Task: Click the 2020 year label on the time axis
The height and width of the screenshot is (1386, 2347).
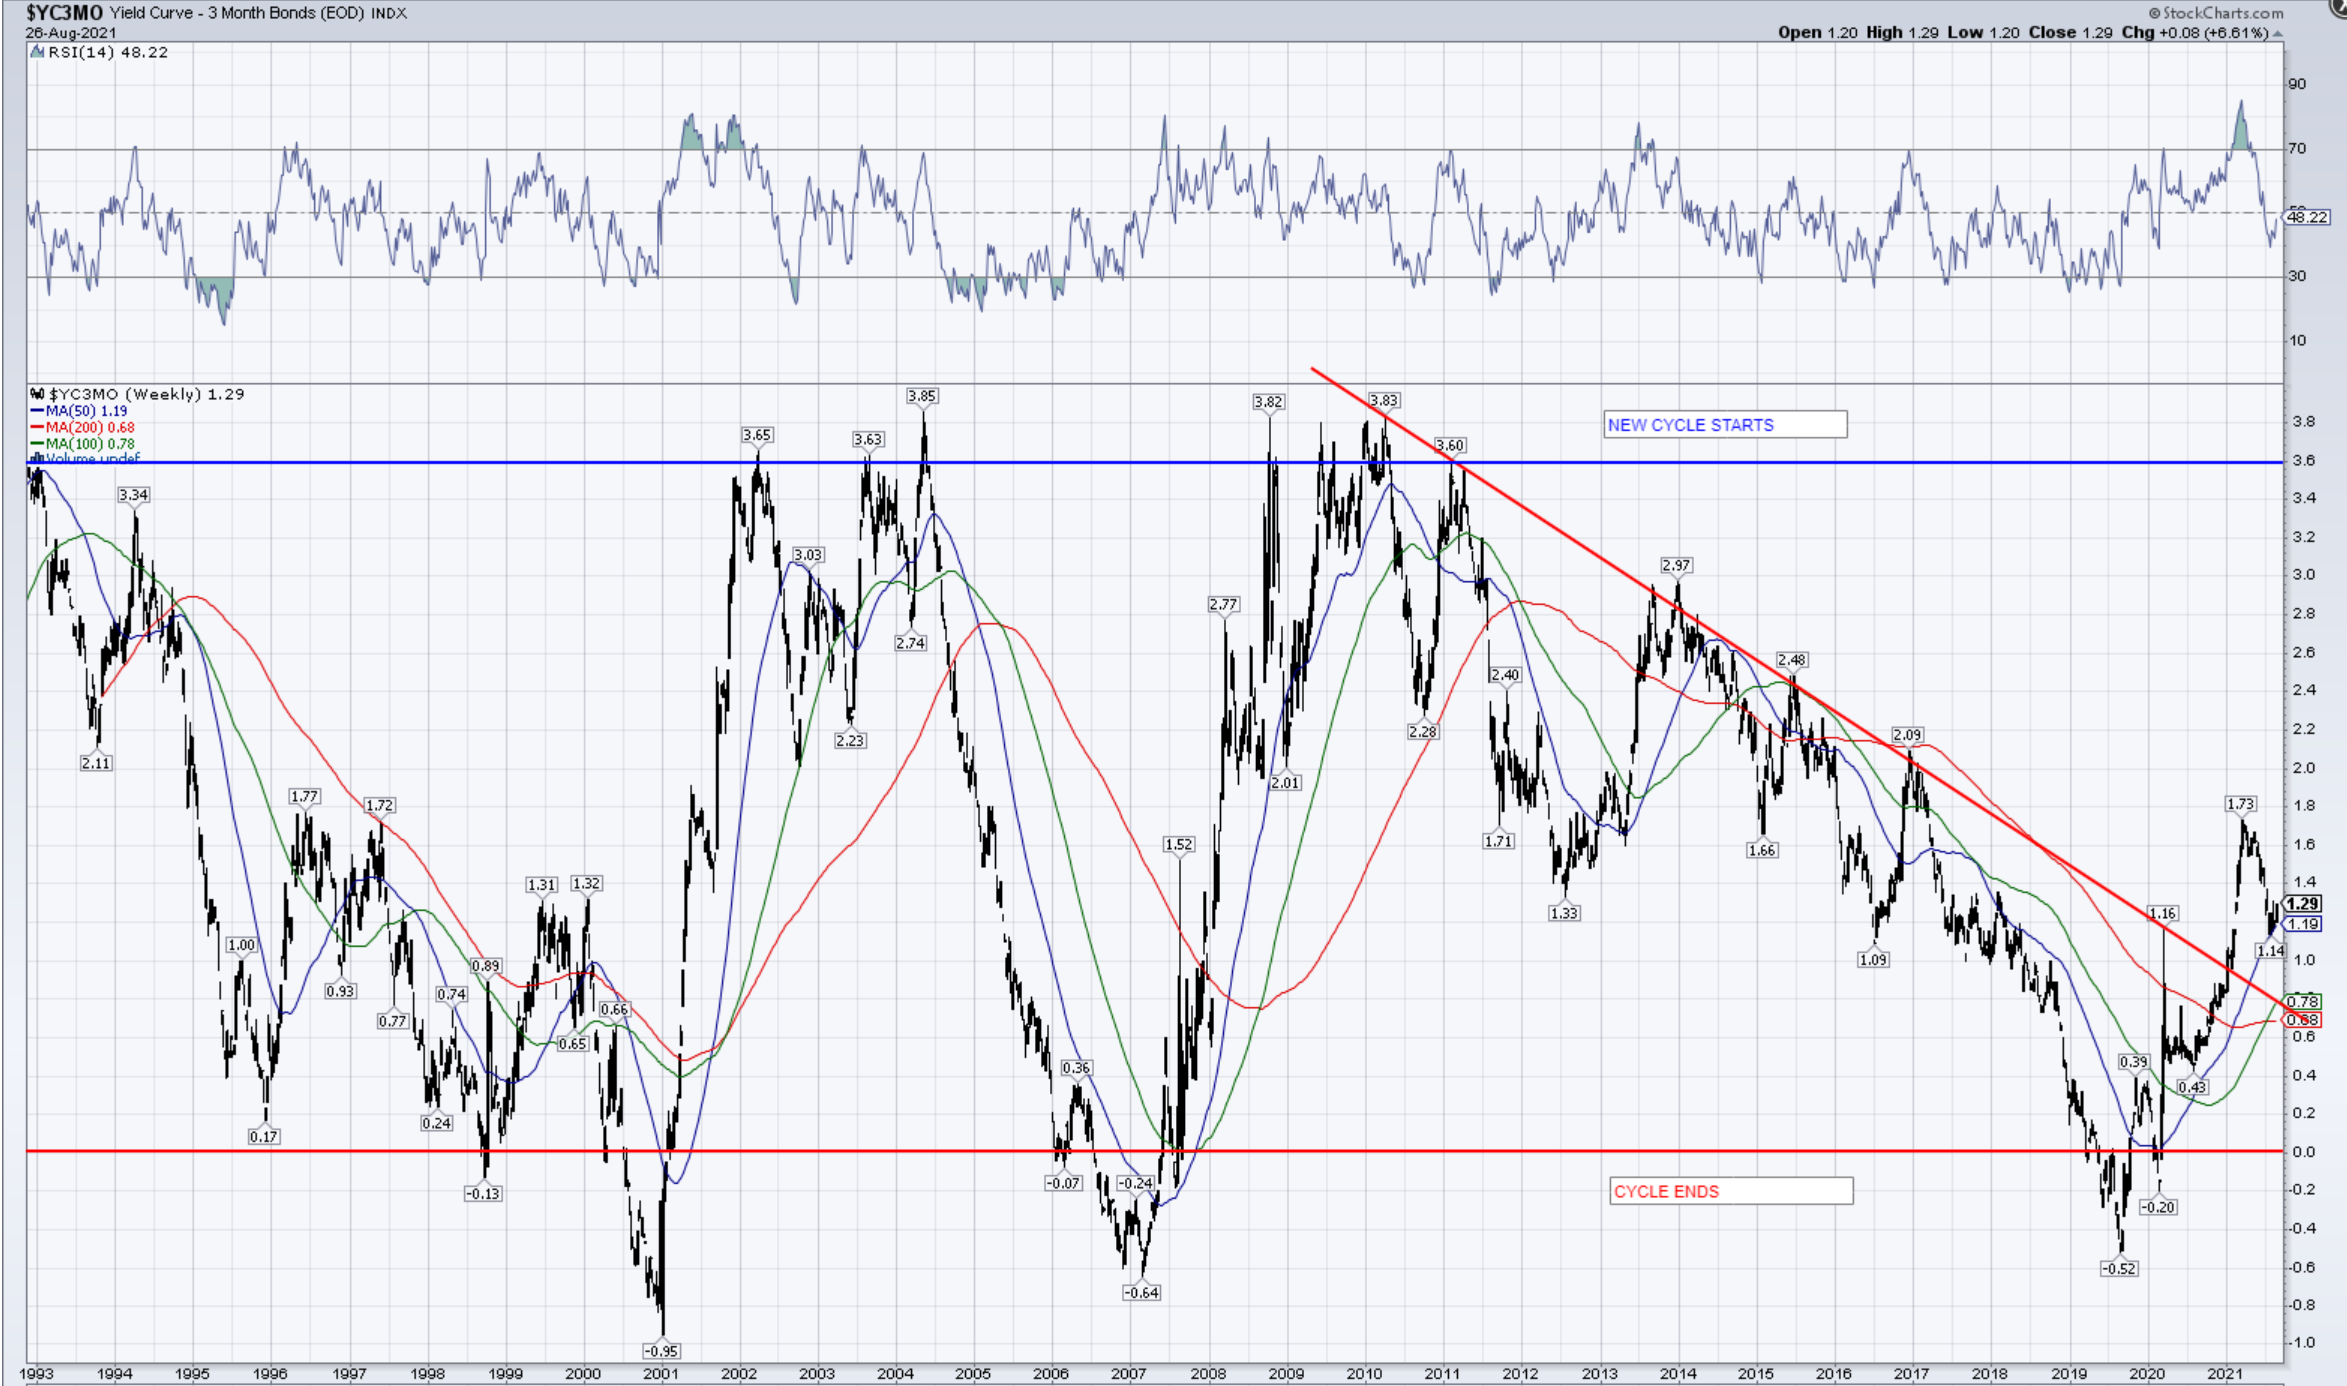Action: coord(2148,1374)
